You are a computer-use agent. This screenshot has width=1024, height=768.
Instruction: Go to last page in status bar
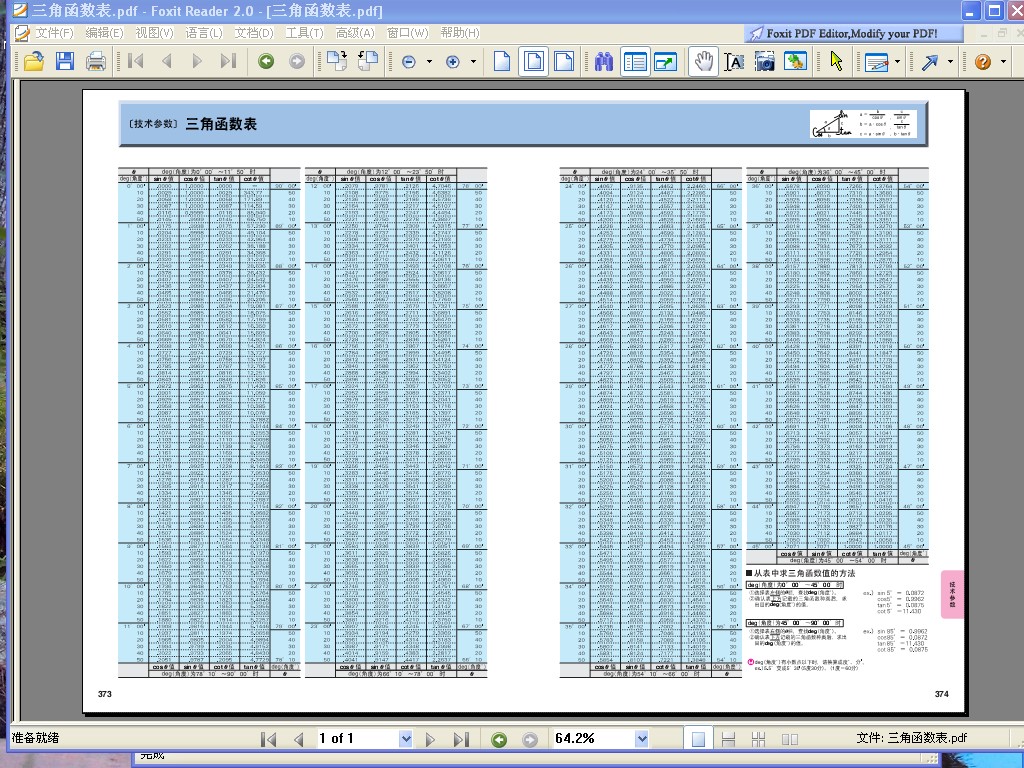coord(461,739)
